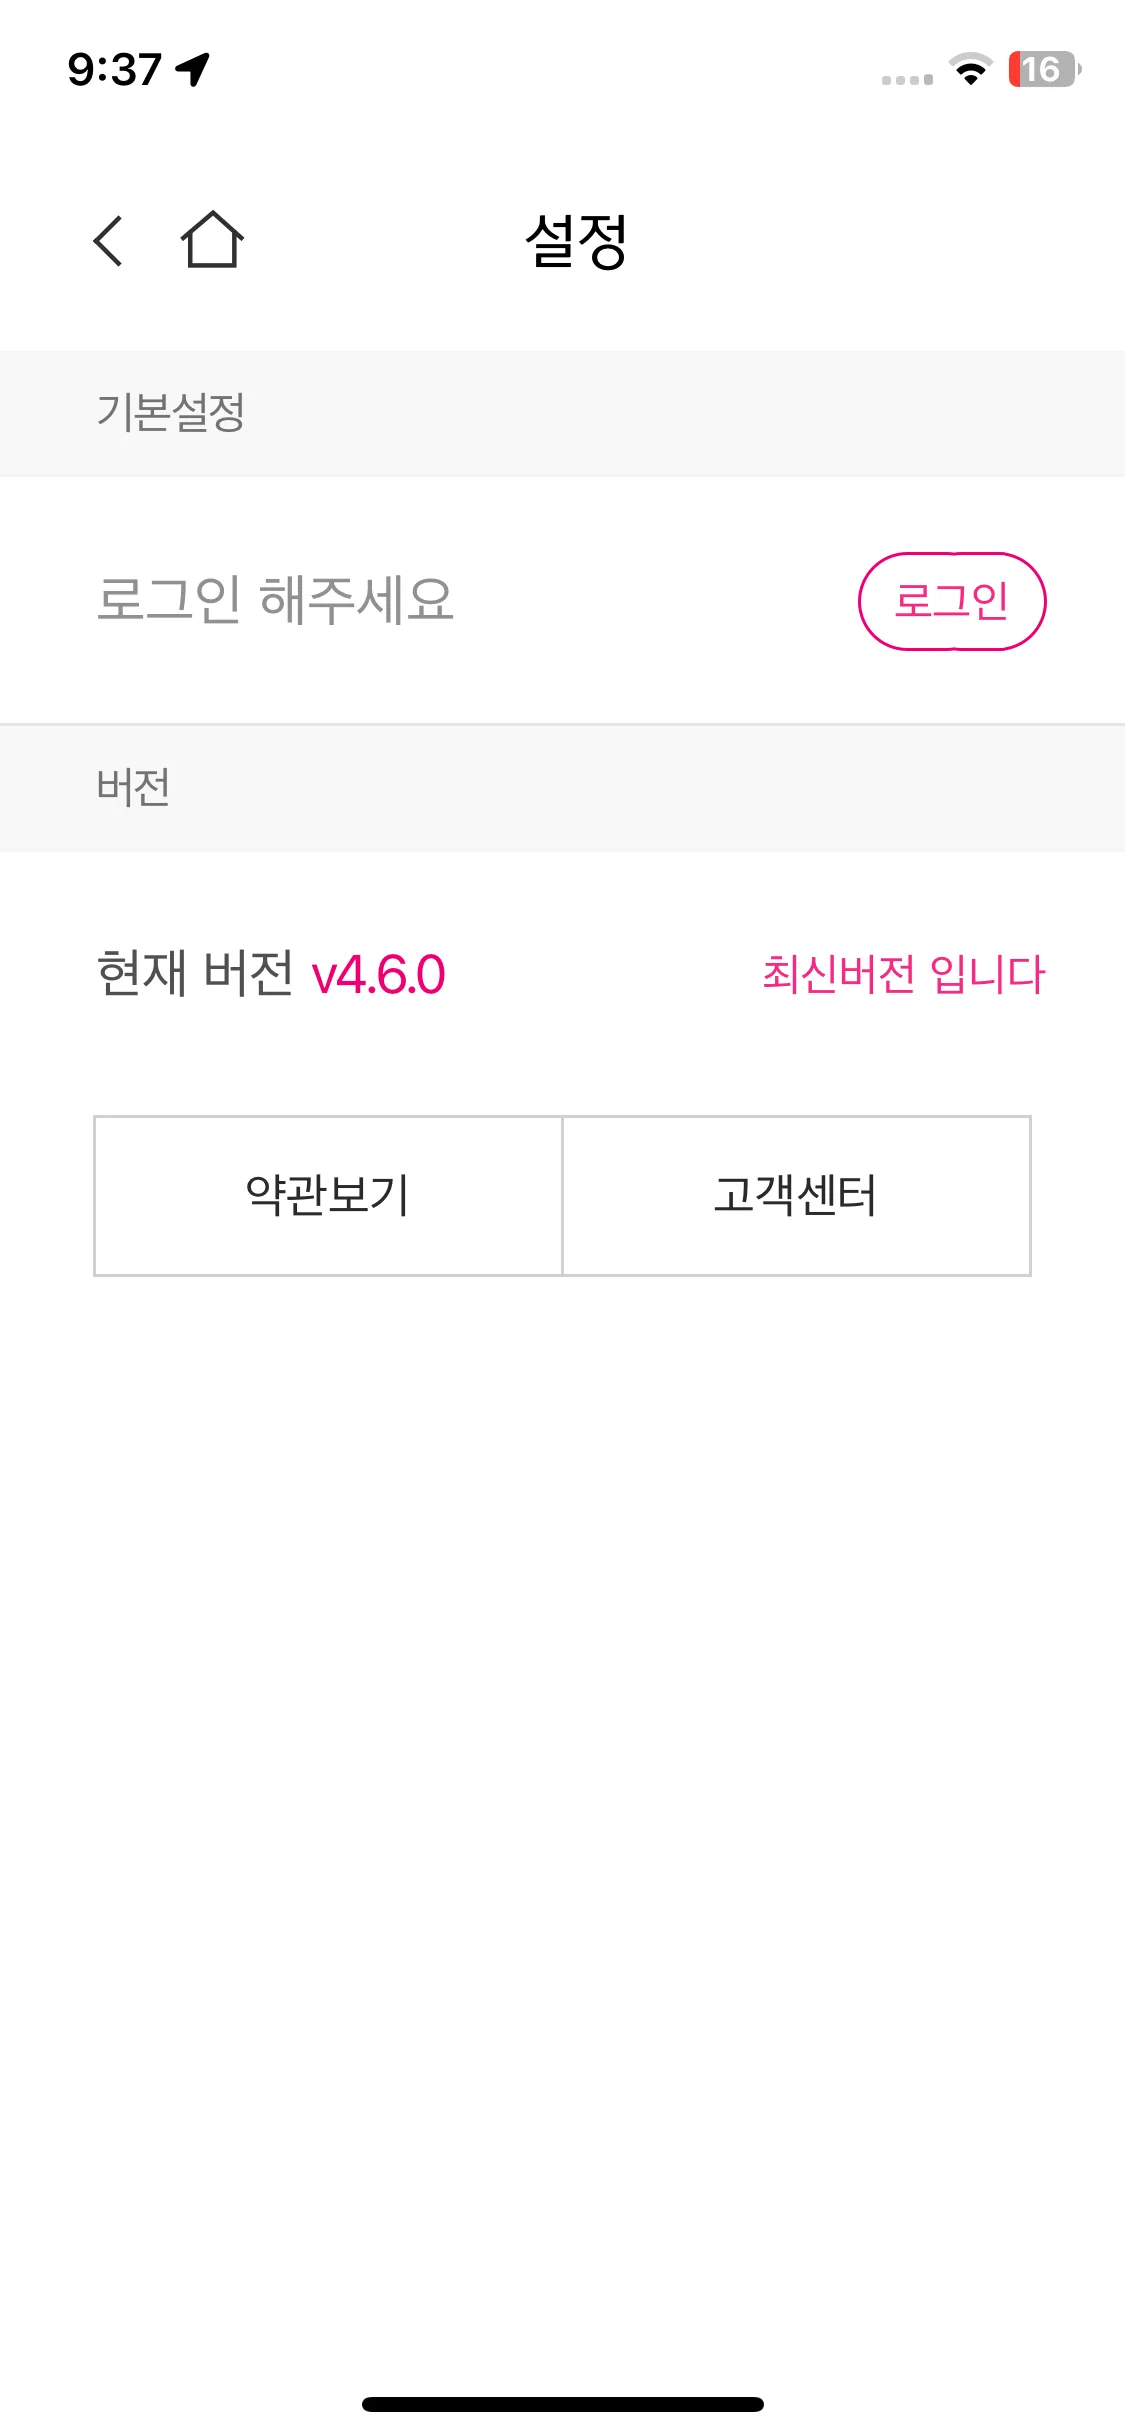The width and height of the screenshot is (1125, 2436).
Task: Tap the home indicator bar at bottom
Action: coord(563,2404)
